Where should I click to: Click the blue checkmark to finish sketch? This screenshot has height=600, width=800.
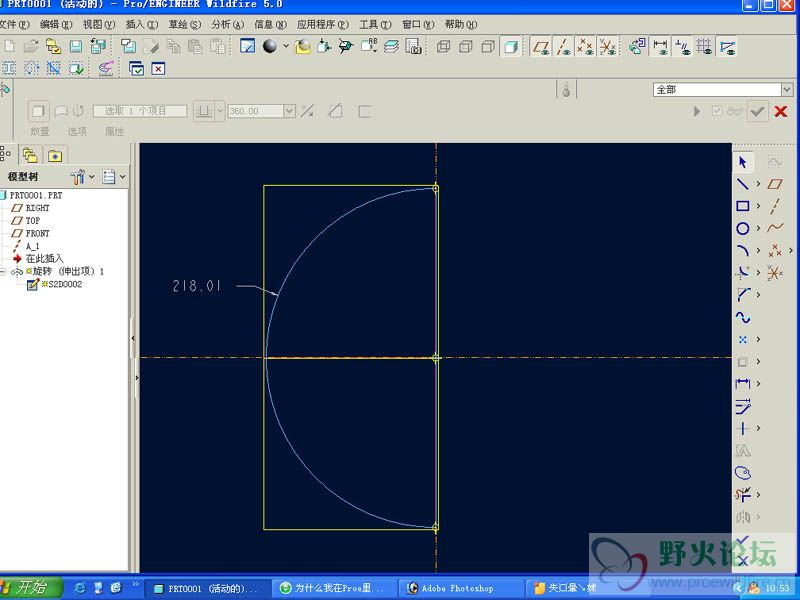click(x=742, y=540)
